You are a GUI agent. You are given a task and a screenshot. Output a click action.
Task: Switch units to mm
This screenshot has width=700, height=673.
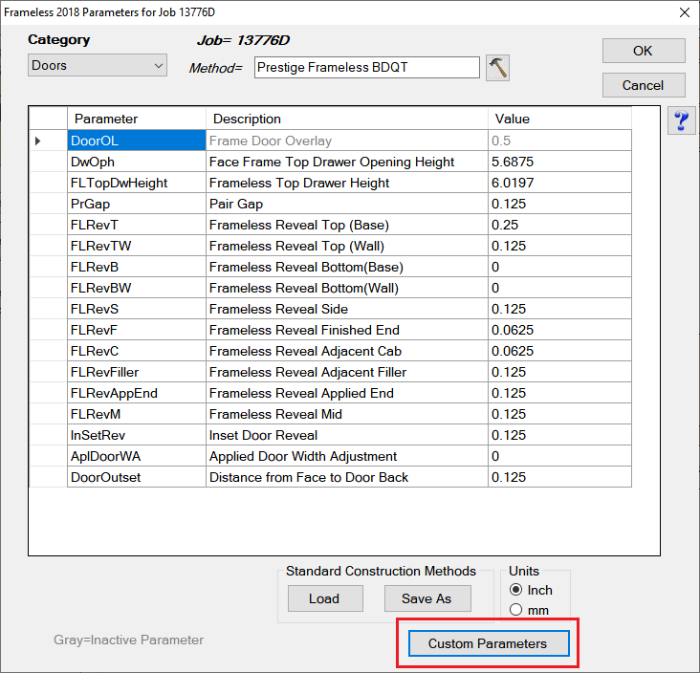point(516,610)
